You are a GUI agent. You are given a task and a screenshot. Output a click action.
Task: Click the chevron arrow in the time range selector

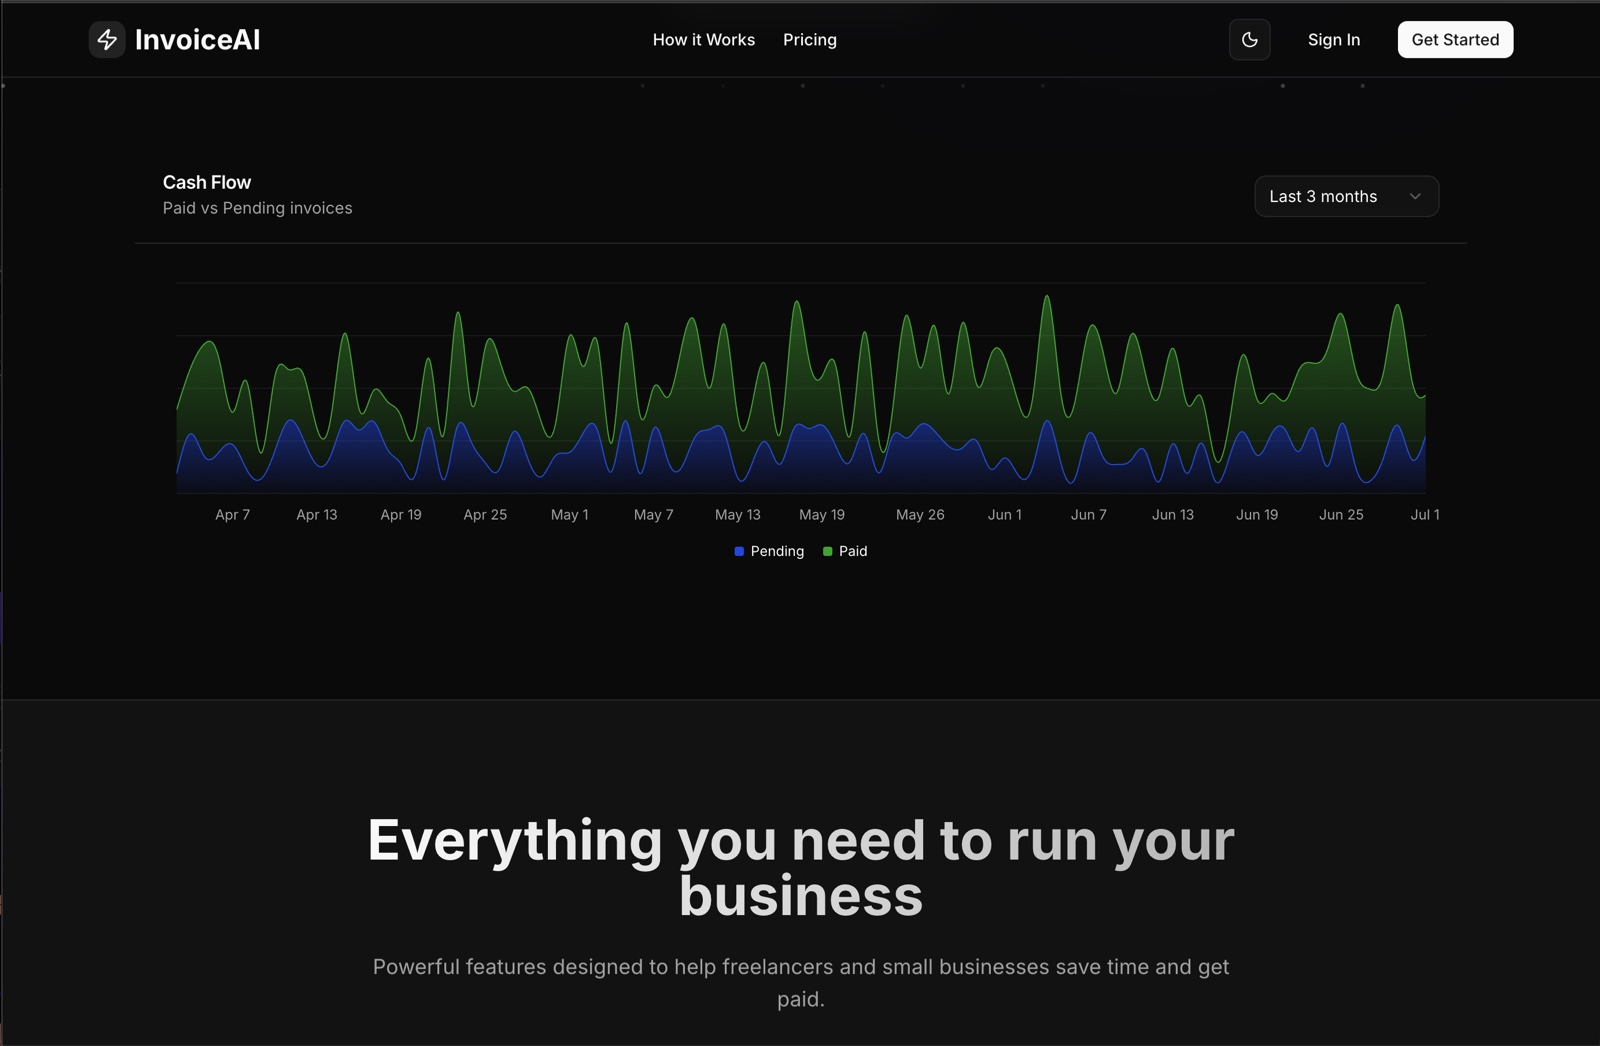point(1415,196)
